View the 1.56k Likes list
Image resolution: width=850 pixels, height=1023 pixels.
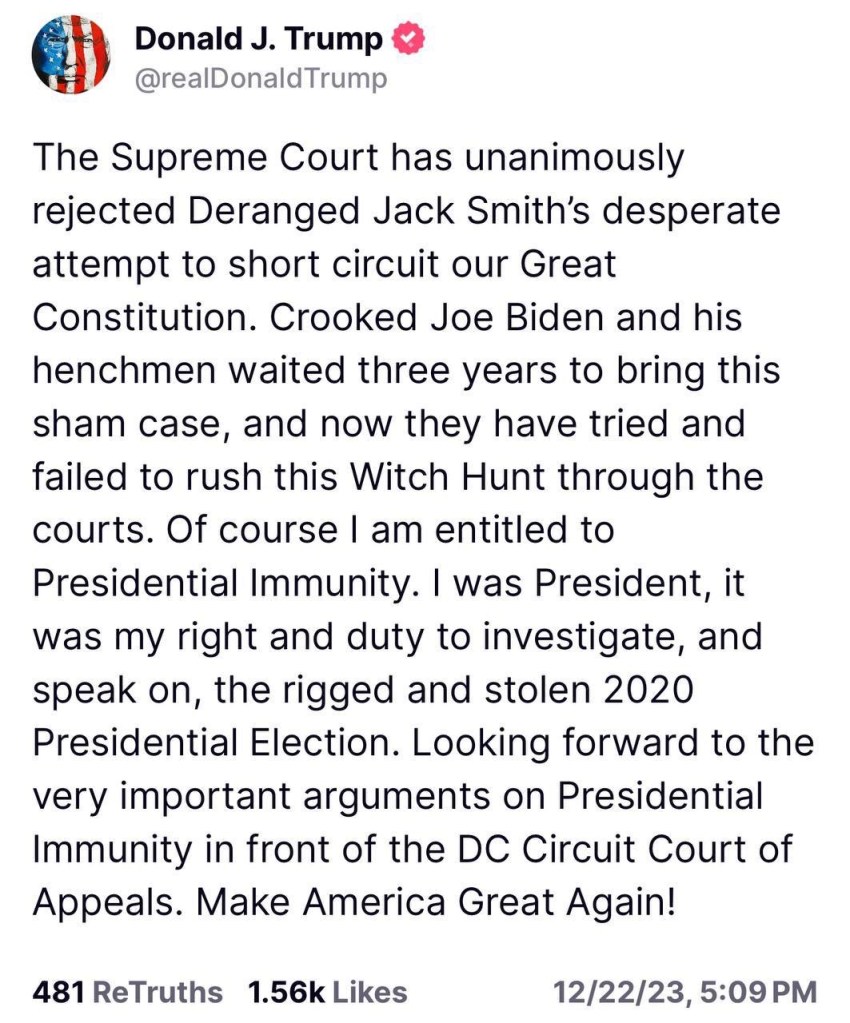(327, 991)
